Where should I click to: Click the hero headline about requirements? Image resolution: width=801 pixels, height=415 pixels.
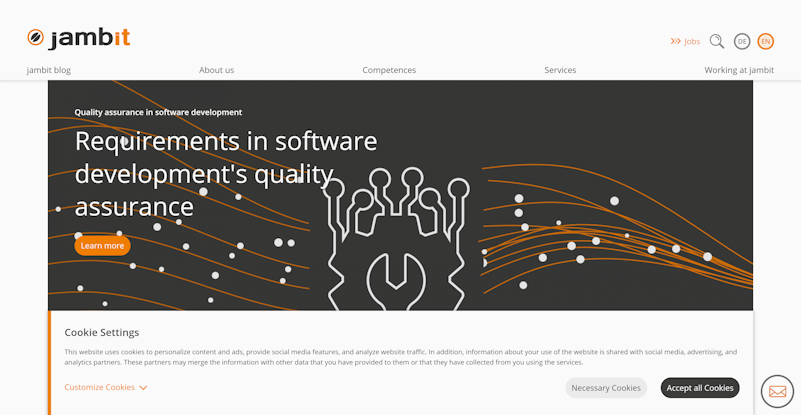(226, 174)
